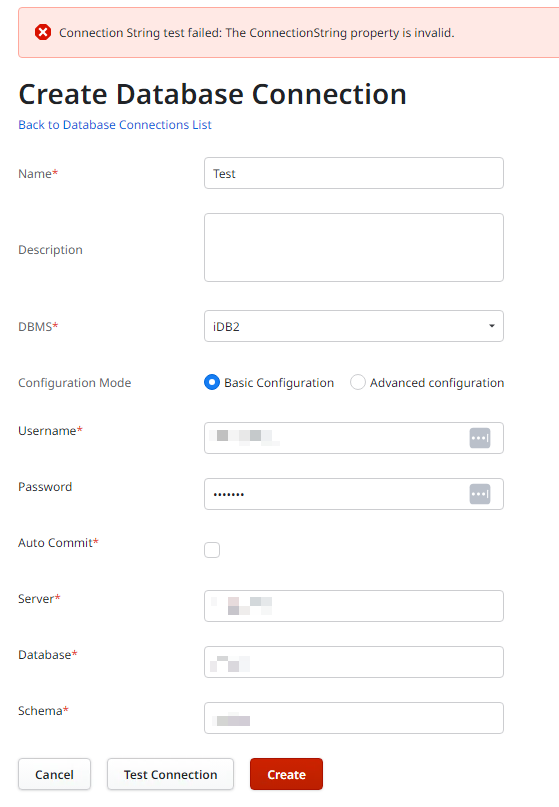Image resolution: width=559 pixels, height=807 pixels.
Task: Enable the Auto Commit checkbox
Action: [x=212, y=550]
